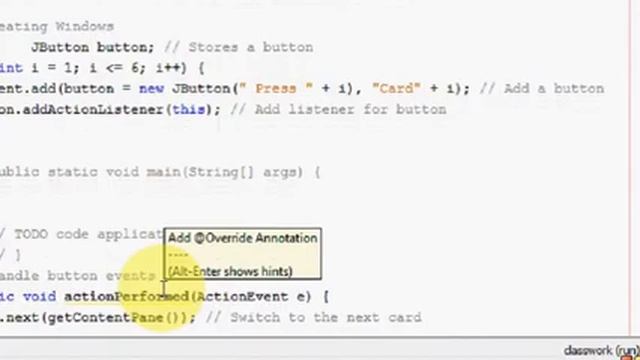This screenshot has width=640, height=360.
Task: Click the "// Switch to the next card" comment
Action: click(313, 318)
